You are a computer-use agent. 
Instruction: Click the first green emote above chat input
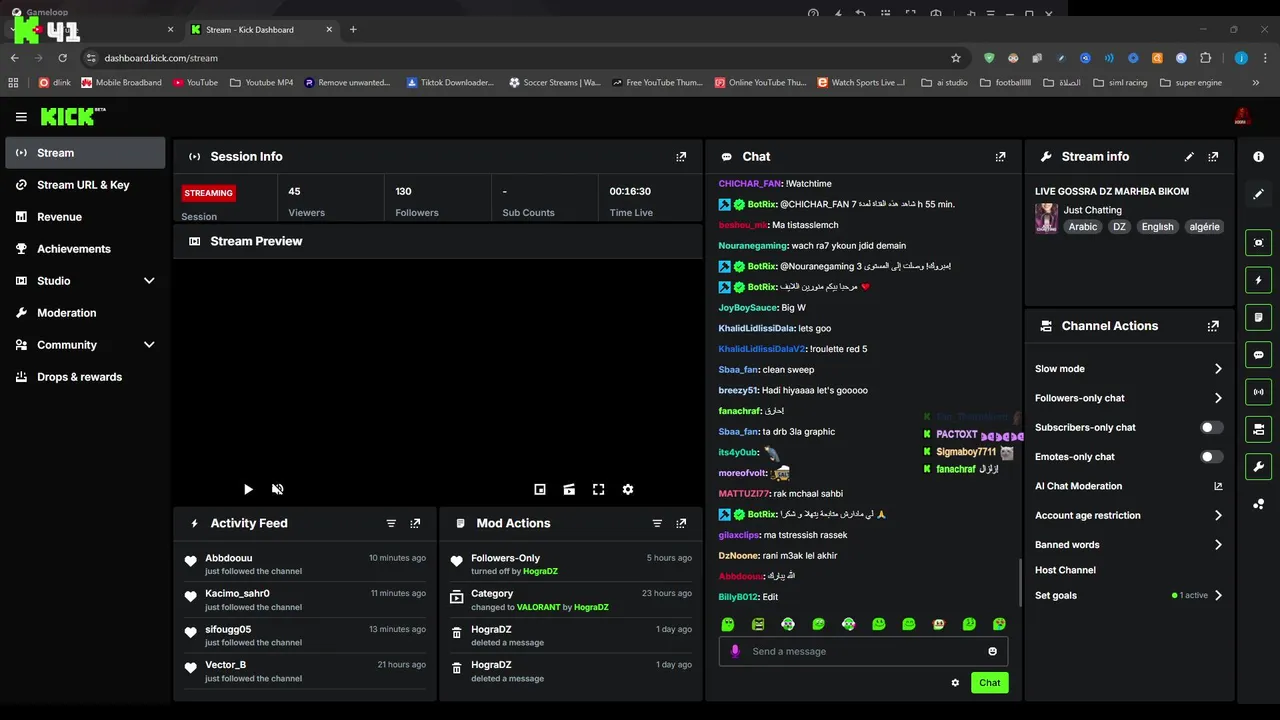point(728,624)
